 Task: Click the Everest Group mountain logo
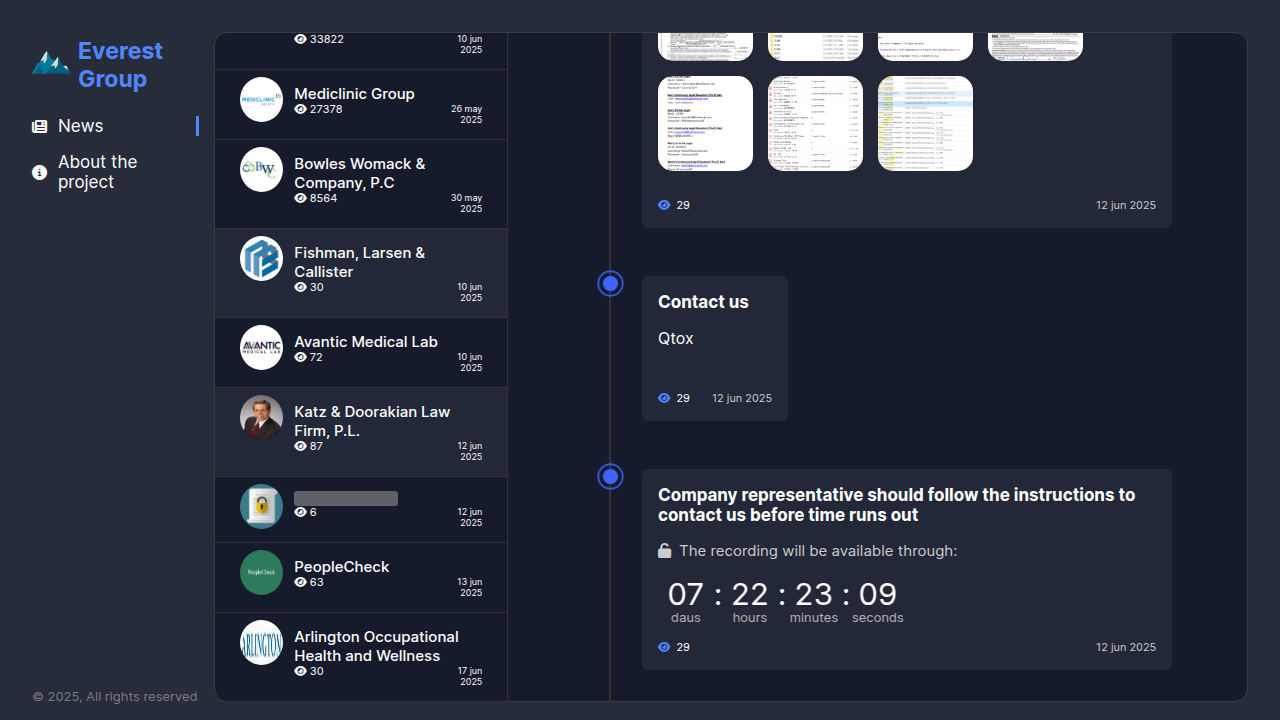coord(50,64)
